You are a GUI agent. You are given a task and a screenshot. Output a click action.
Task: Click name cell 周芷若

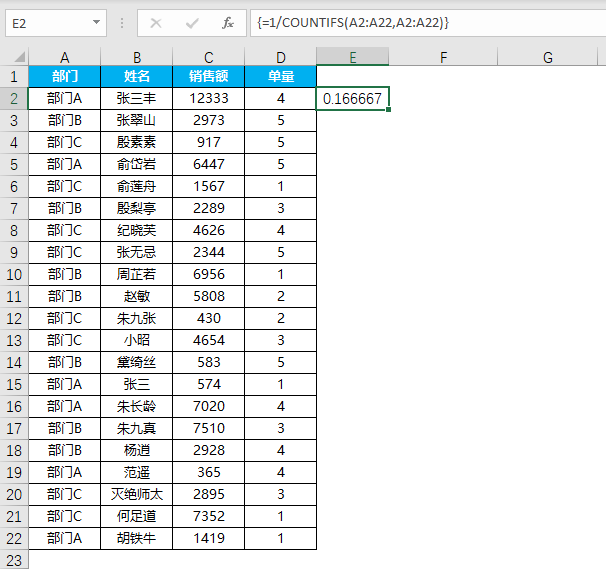136,274
